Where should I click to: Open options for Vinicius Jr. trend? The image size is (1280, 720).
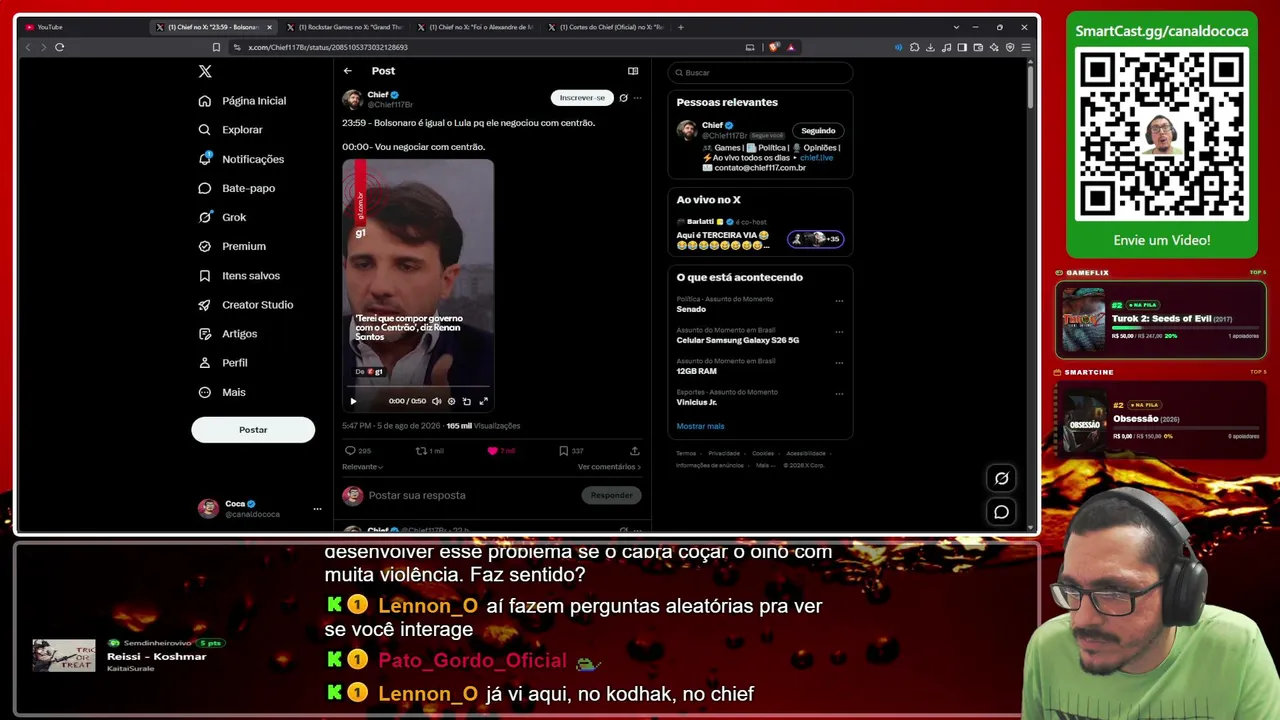coord(839,393)
